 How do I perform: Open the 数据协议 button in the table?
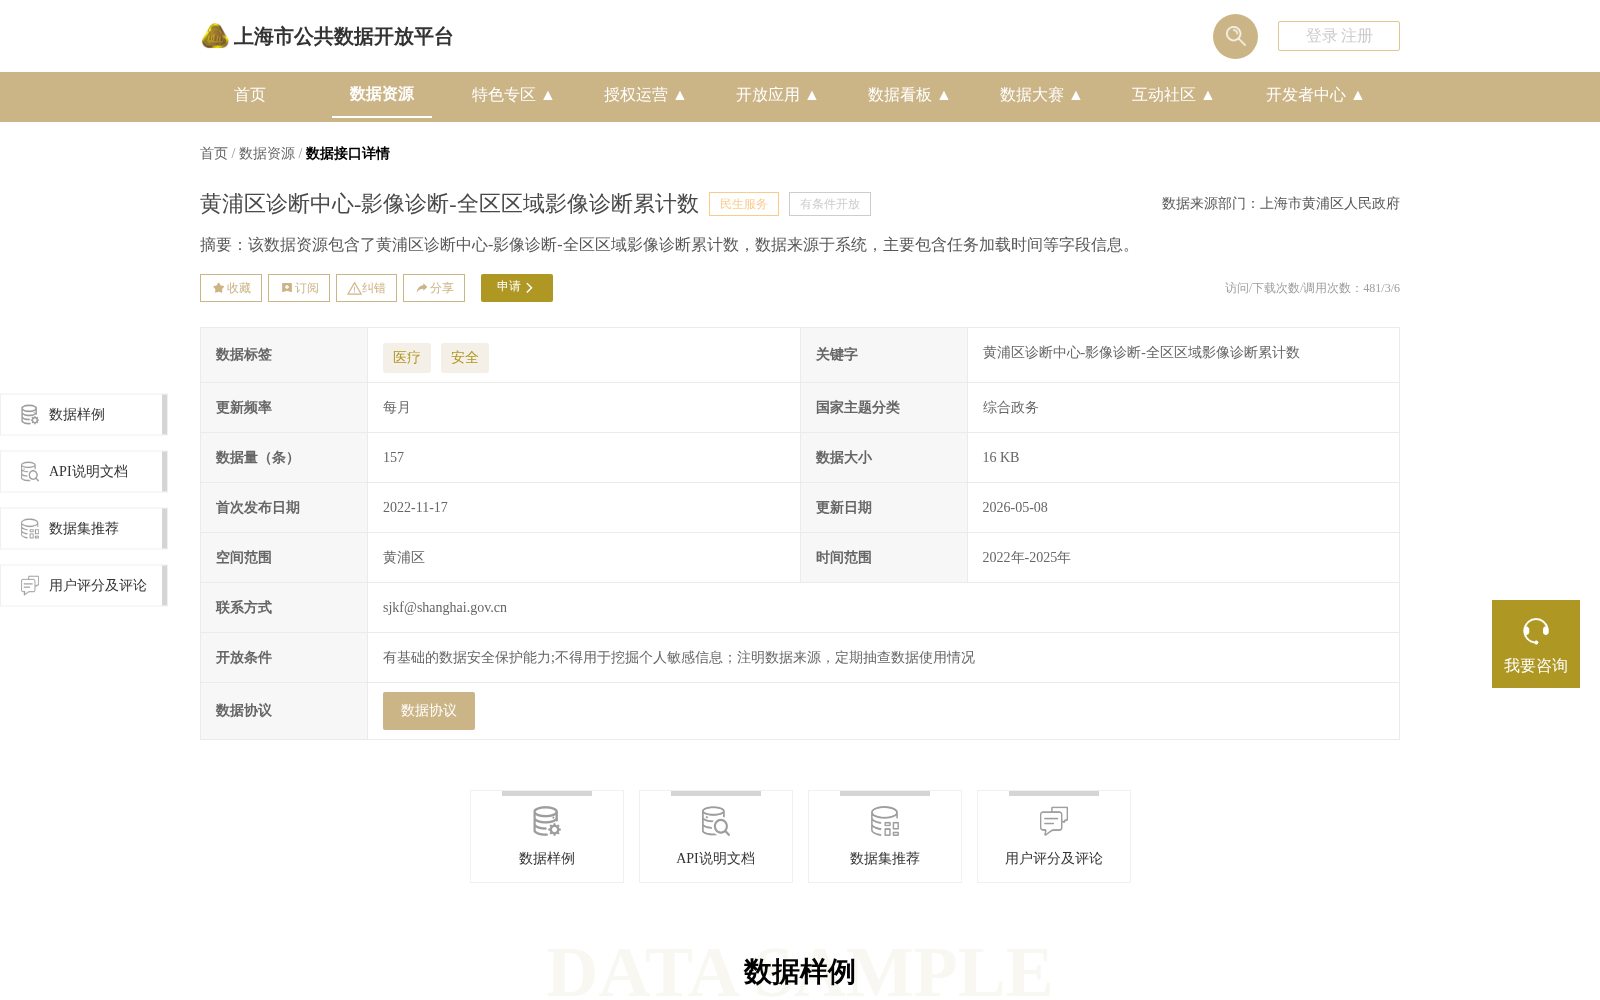(x=429, y=711)
